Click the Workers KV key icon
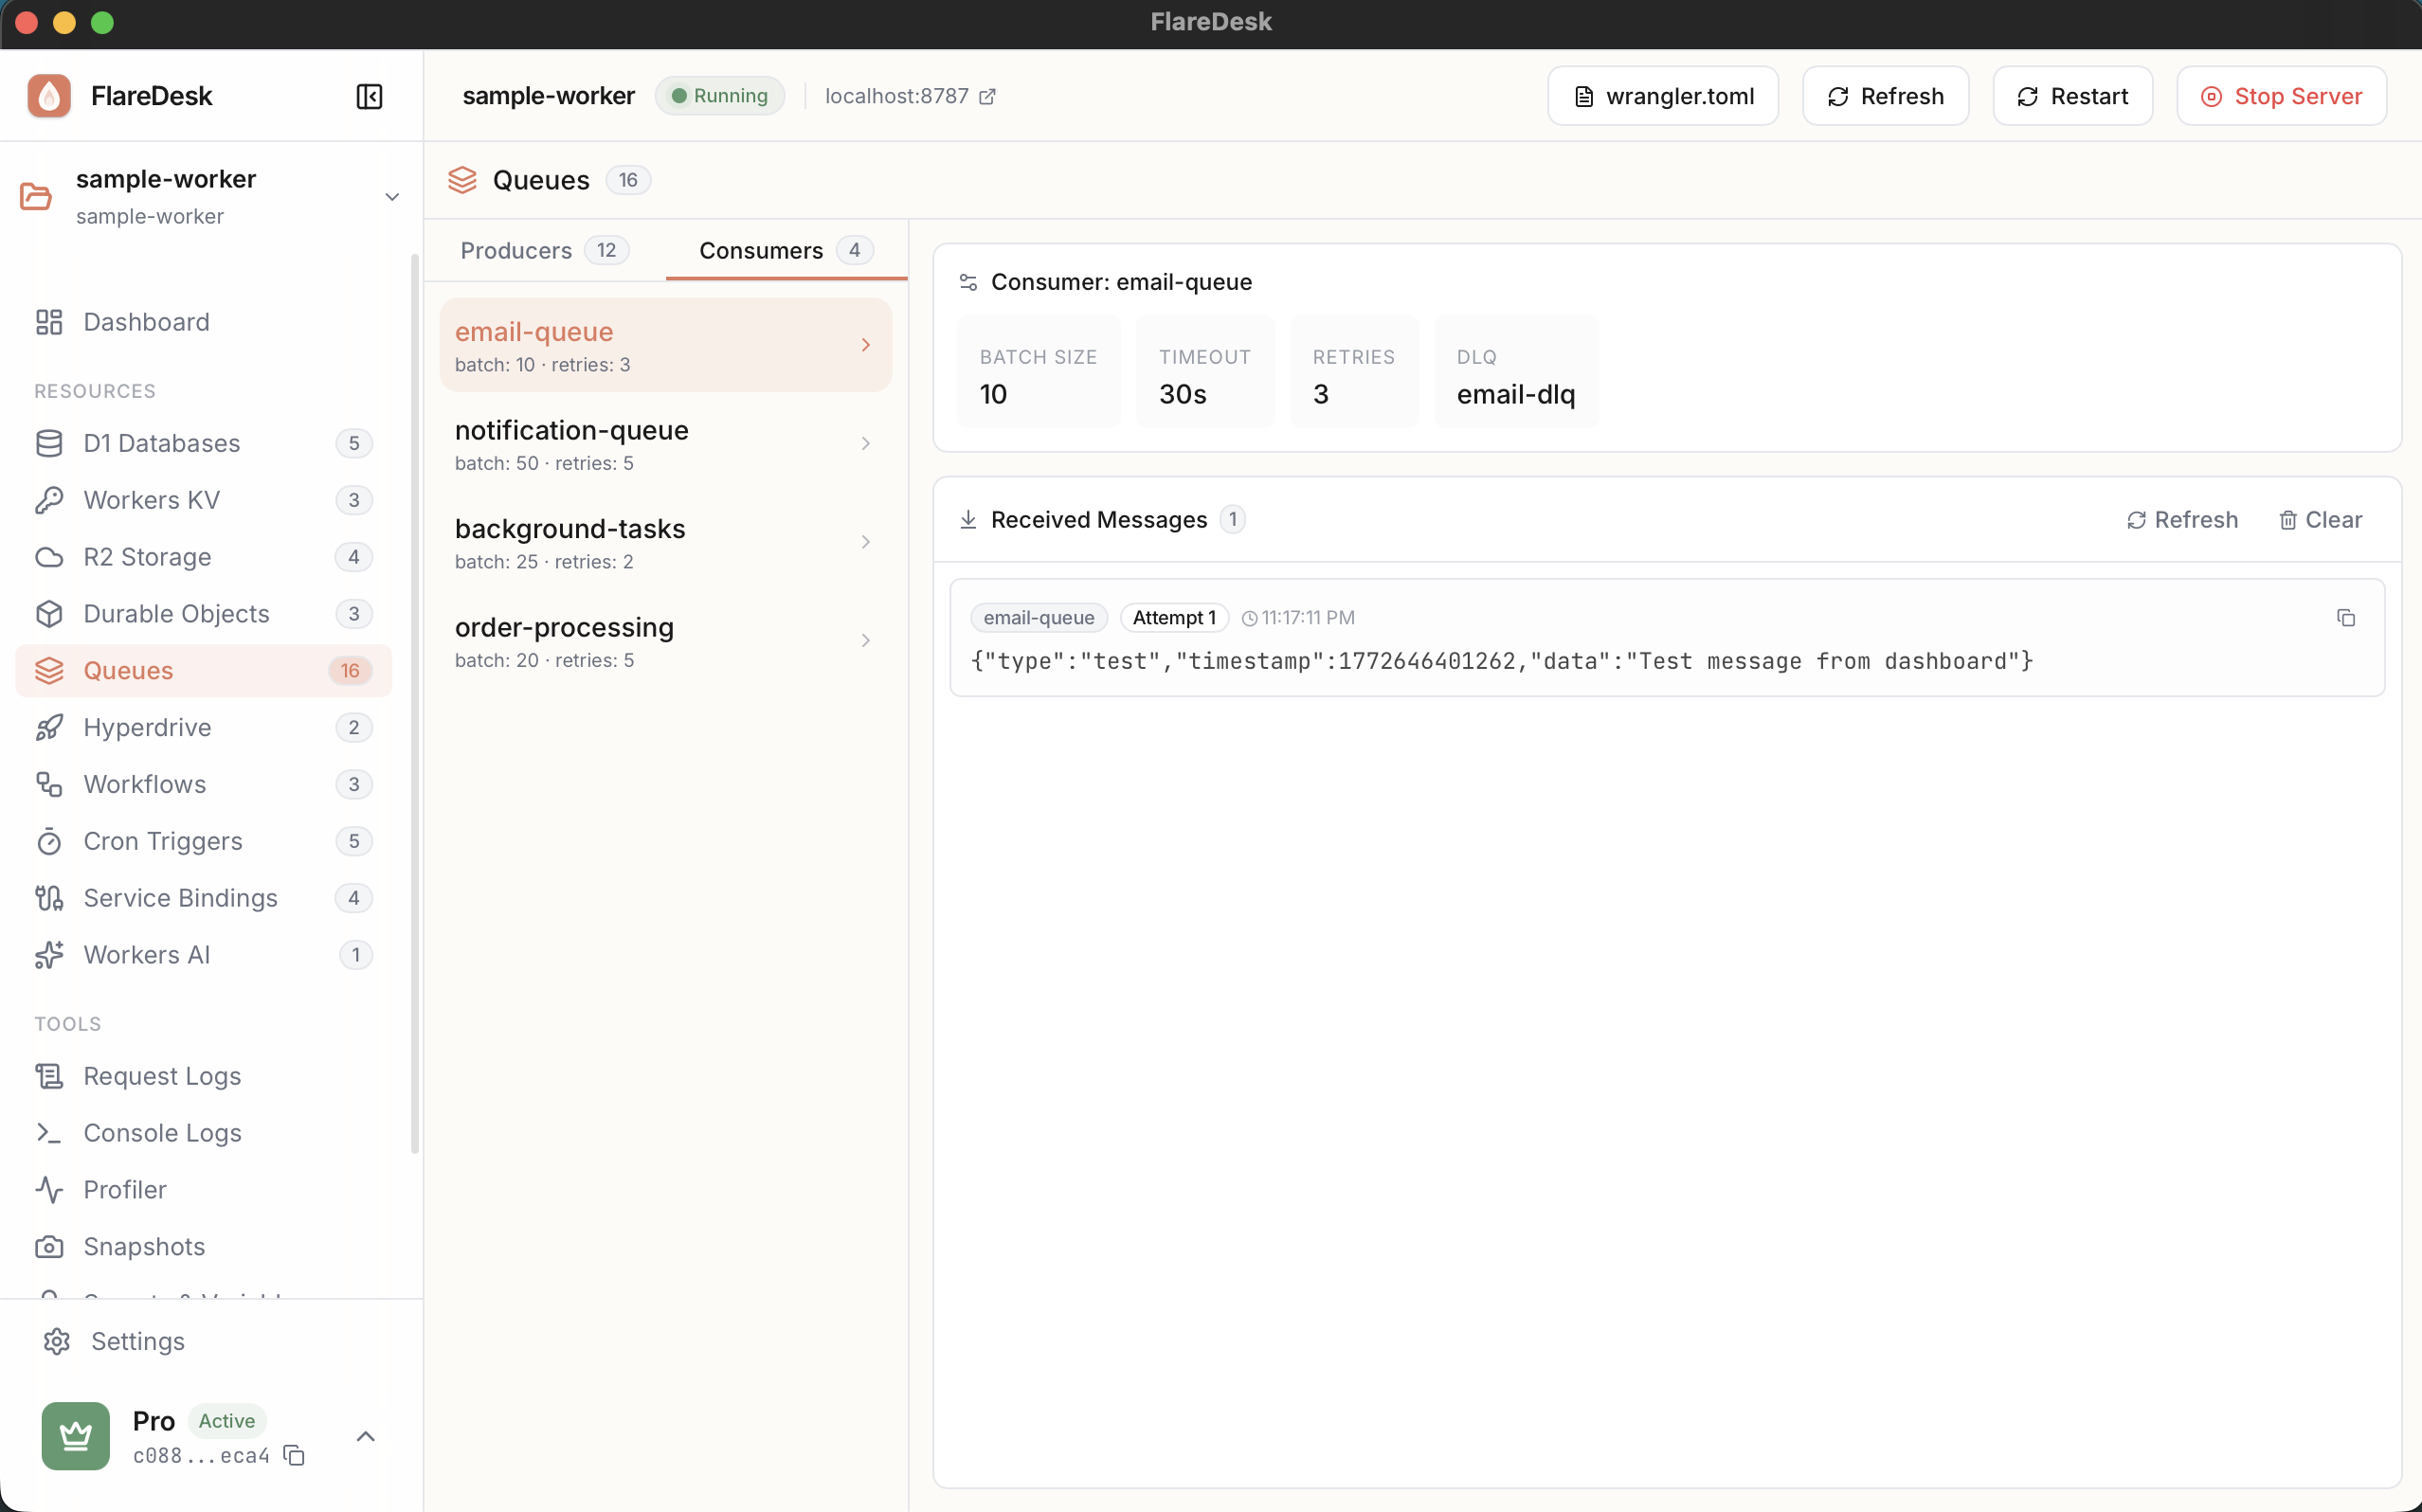The height and width of the screenshot is (1512, 2422). 49,500
